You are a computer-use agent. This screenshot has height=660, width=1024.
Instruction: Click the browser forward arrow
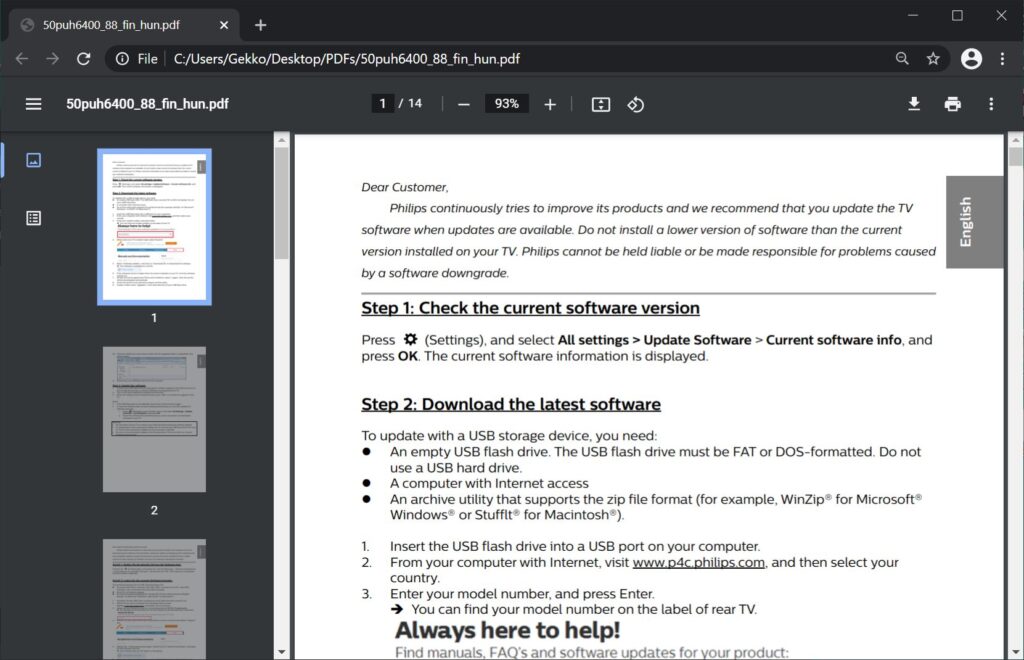52,59
